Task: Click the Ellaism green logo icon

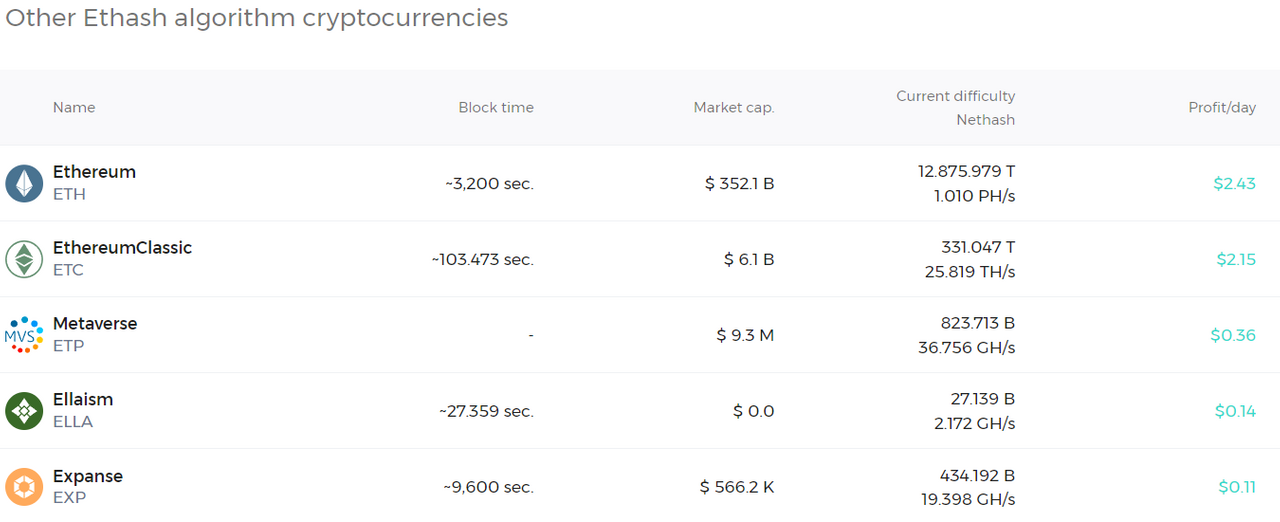Action: point(24,411)
